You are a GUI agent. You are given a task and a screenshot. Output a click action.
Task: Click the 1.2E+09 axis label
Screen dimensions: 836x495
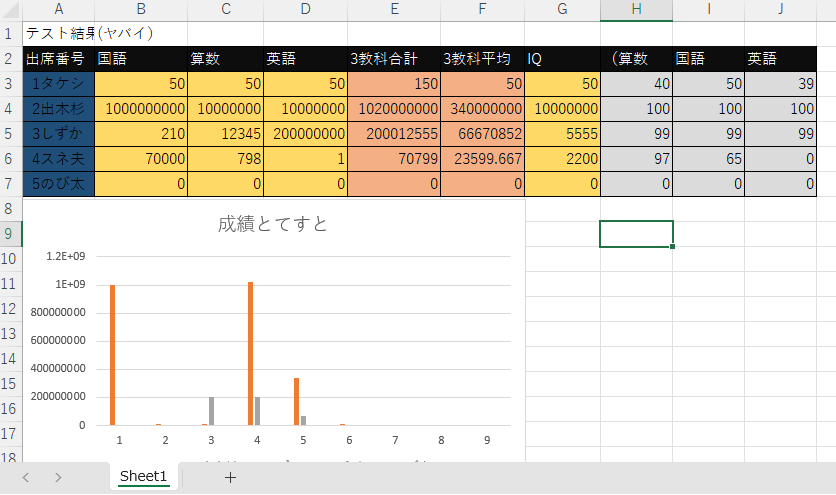point(66,257)
